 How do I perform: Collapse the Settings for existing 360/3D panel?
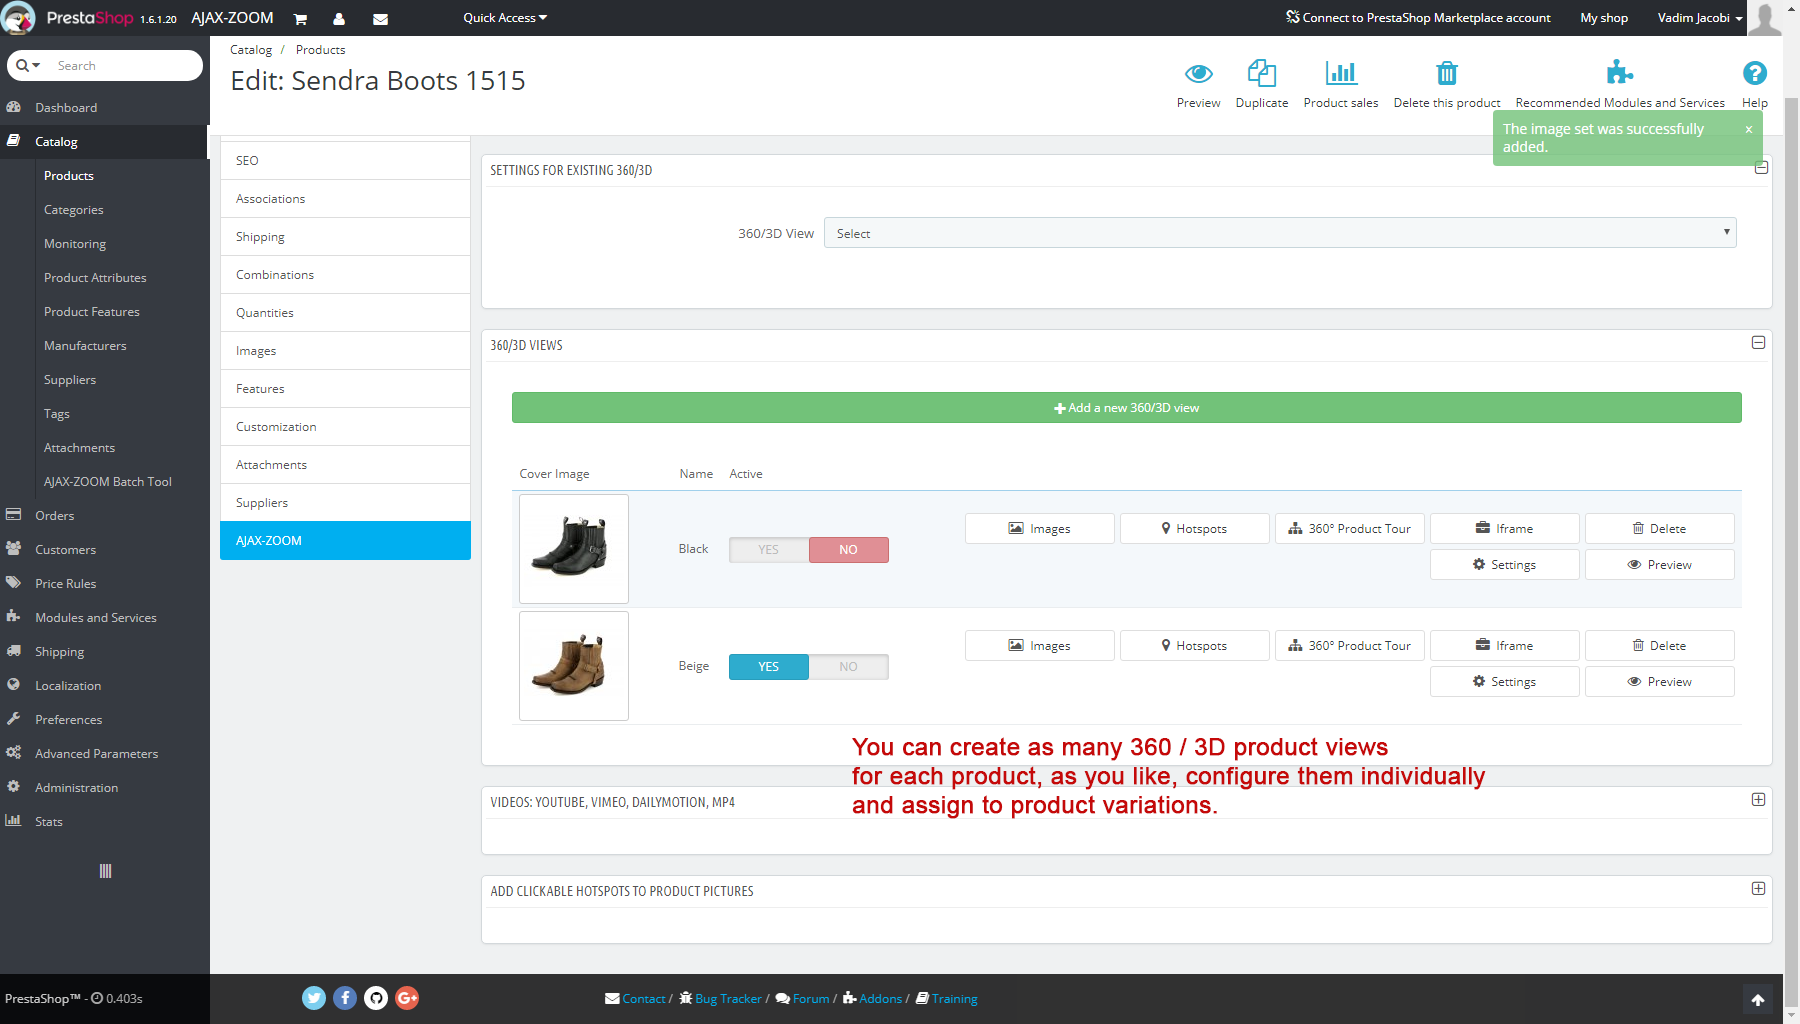[x=1762, y=168]
